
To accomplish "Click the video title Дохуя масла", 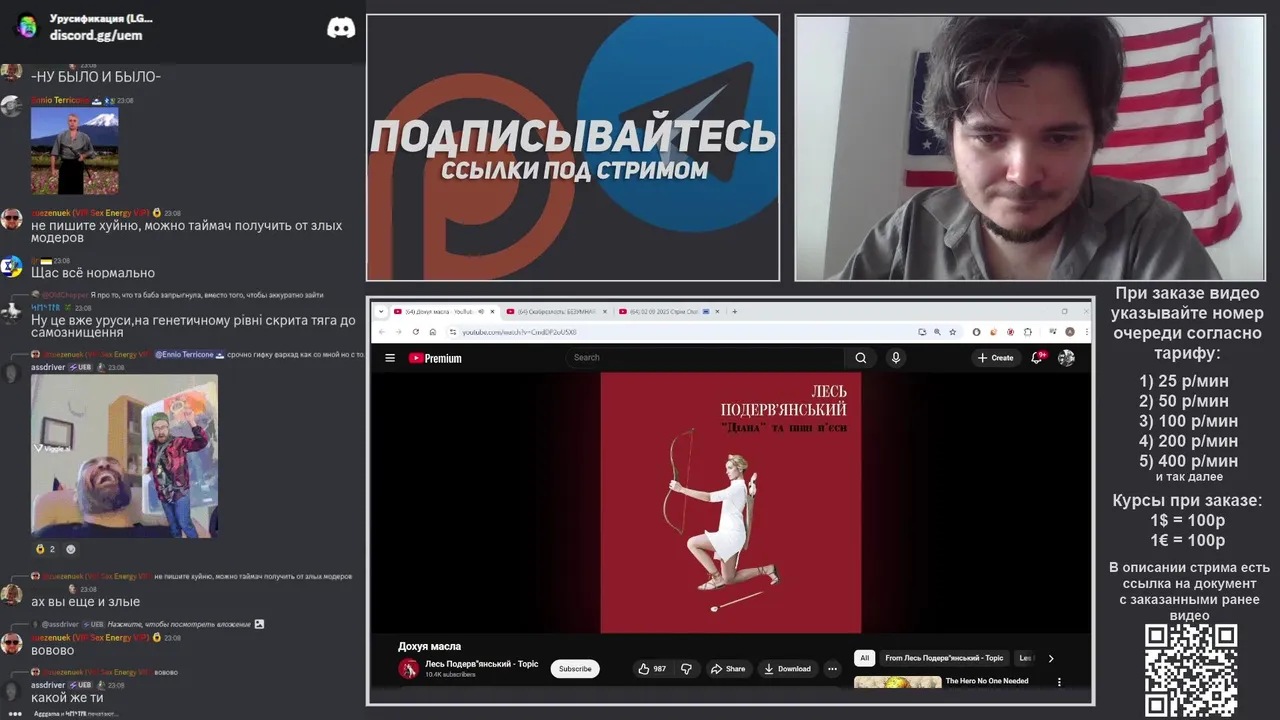I will coord(429,646).
